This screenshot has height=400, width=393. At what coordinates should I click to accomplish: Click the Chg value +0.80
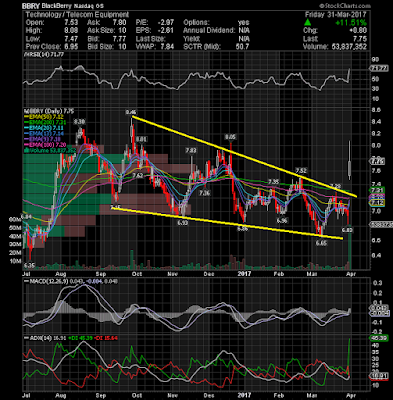coord(358,31)
